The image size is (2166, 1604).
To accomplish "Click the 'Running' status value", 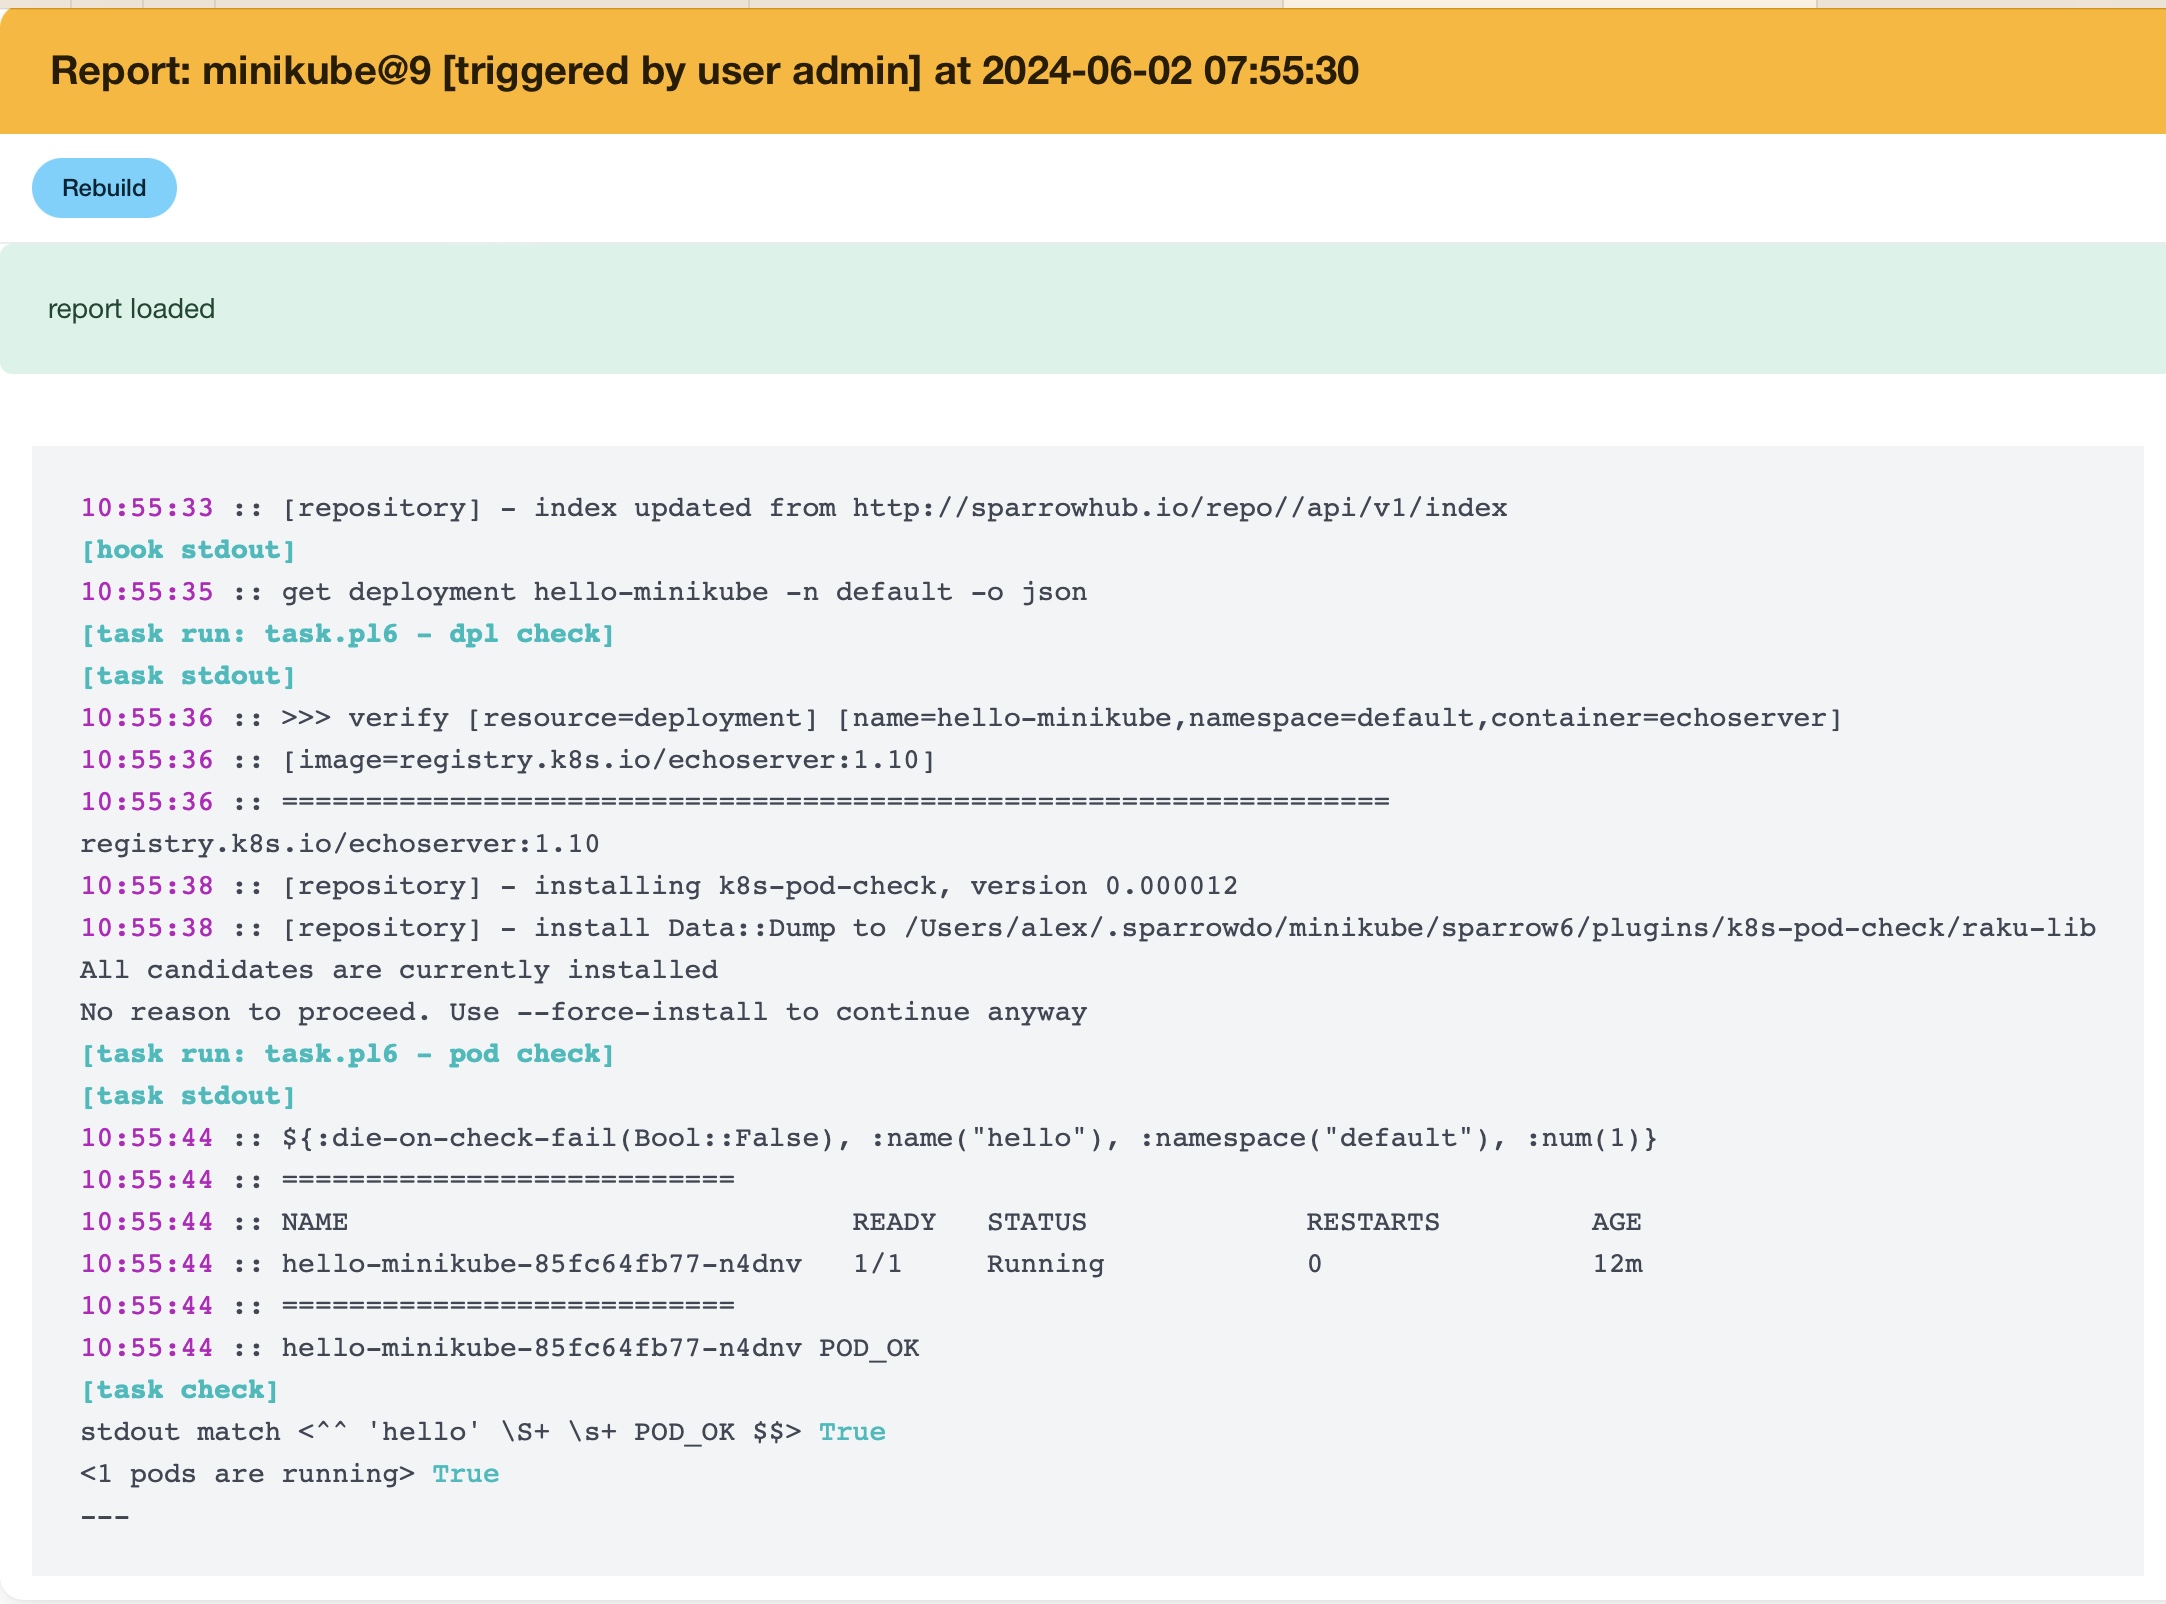I will (1045, 1264).
